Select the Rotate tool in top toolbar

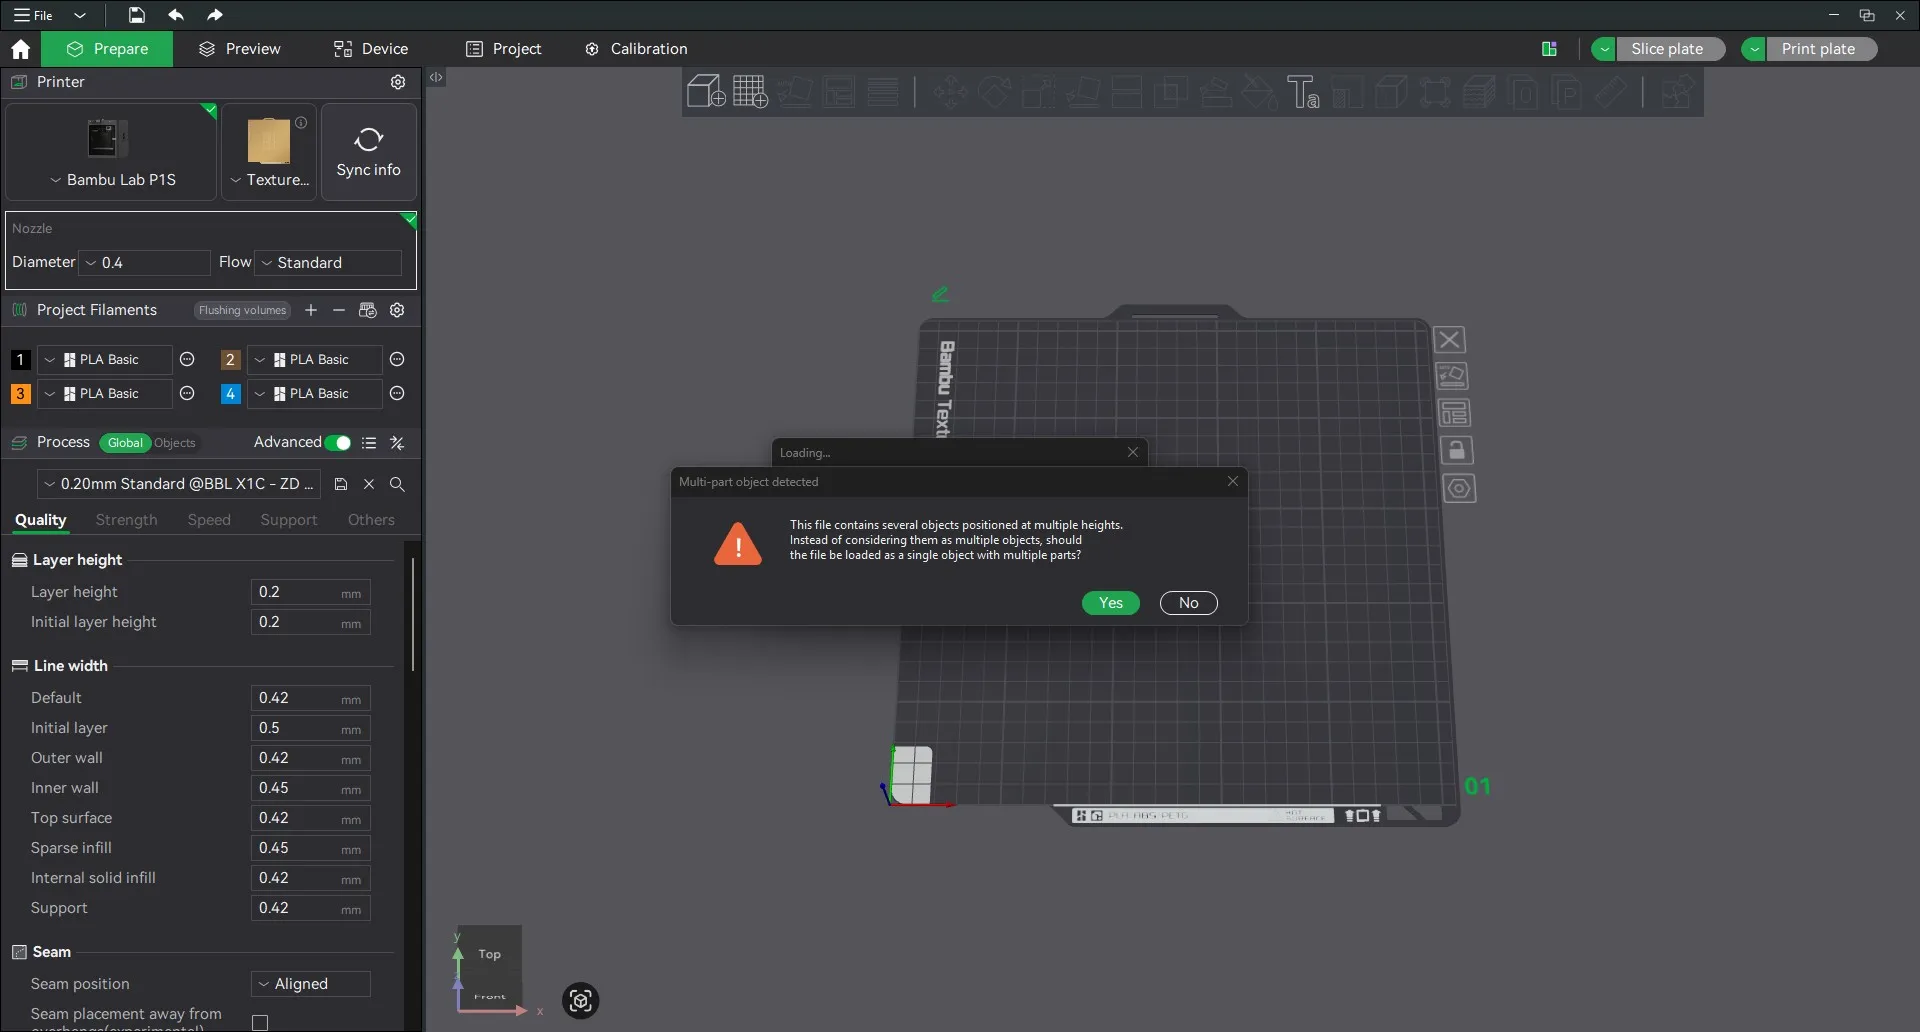[x=994, y=92]
